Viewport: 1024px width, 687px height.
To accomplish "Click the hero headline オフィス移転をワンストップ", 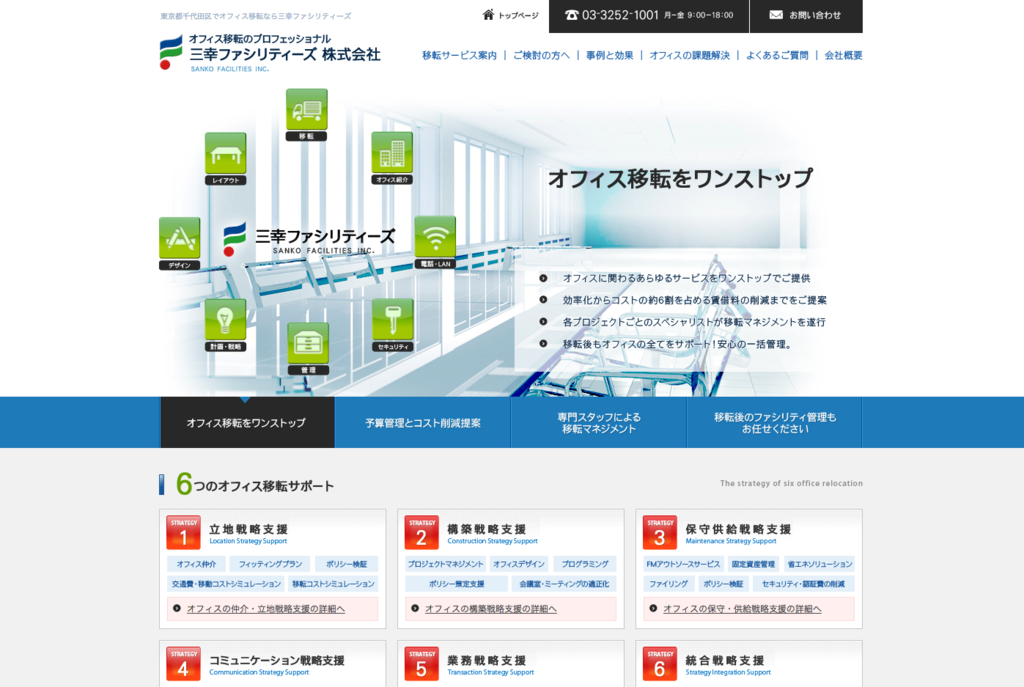I will [x=680, y=178].
